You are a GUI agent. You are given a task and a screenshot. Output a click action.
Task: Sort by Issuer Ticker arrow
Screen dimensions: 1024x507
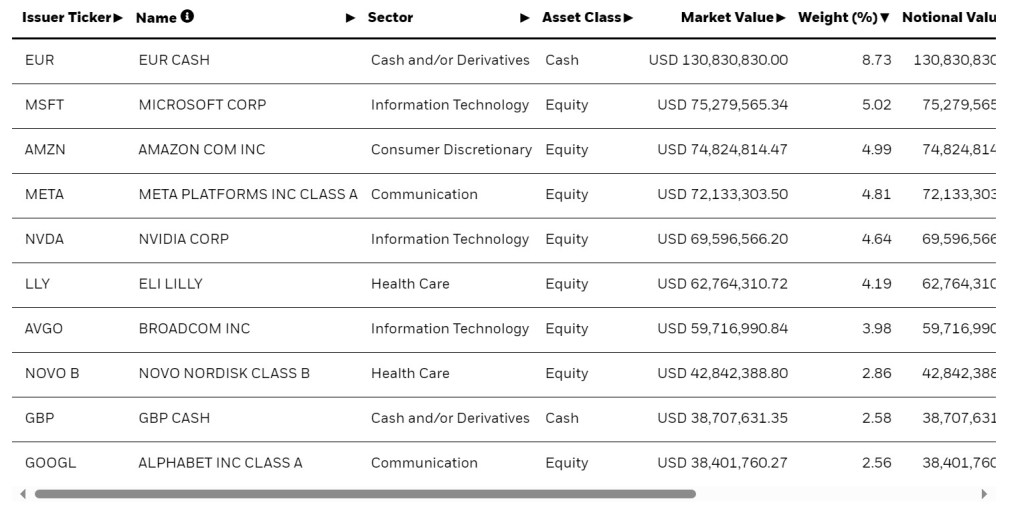(119, 18)
